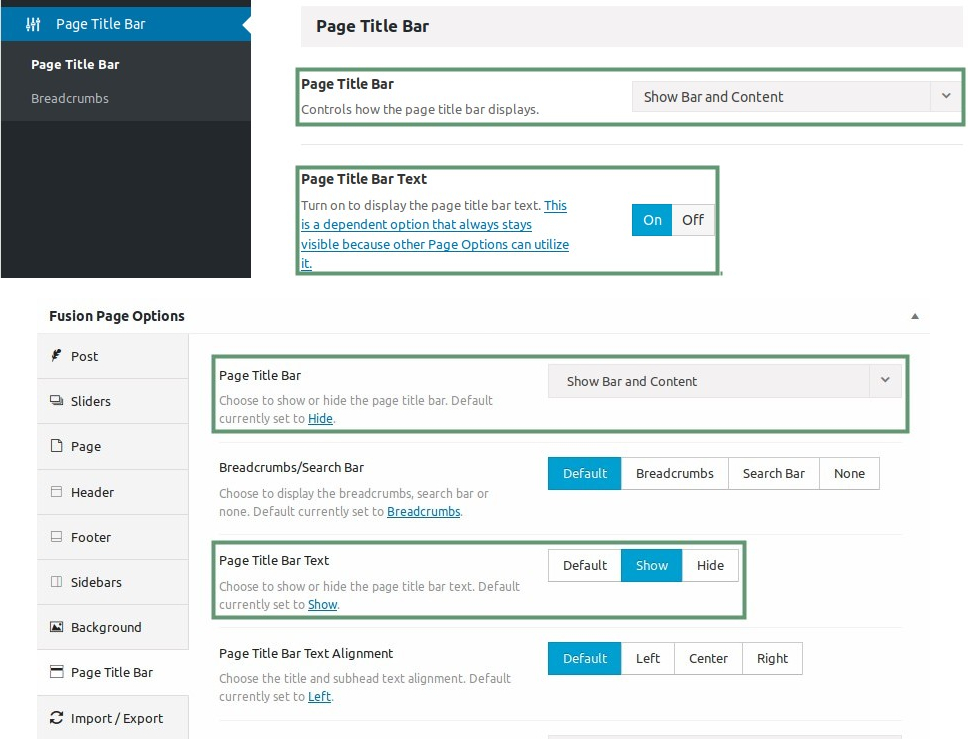Image resolution: width=968 pixels, height=739 pixels.
Task: Follow the dependent option explanation link
Action: coord(435,234)
